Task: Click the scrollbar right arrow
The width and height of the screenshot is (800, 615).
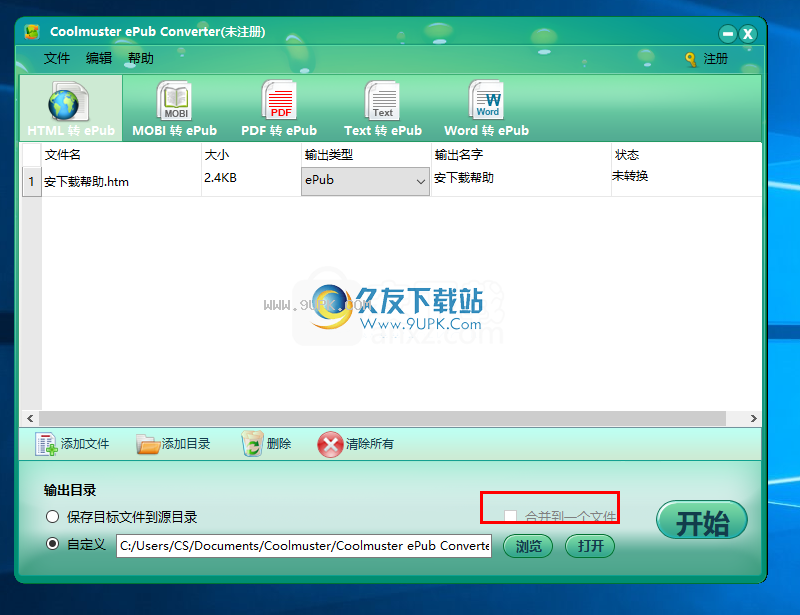Action: [754, 419]
